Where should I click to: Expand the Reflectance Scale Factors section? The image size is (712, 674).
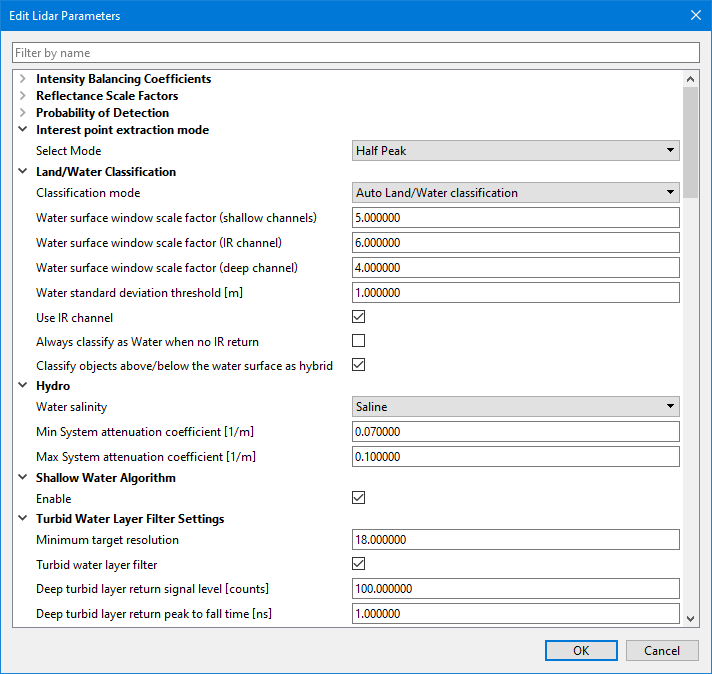22,96
